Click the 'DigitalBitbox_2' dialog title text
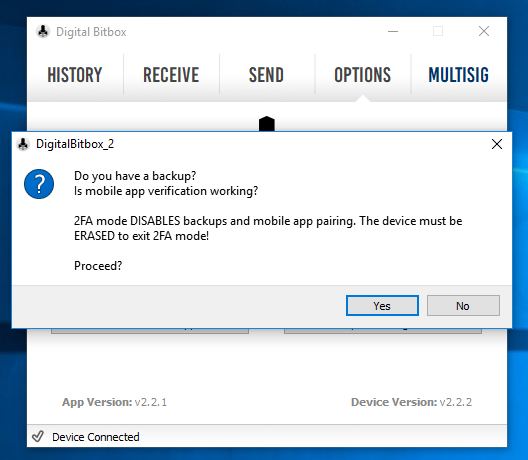 point(75,144)
